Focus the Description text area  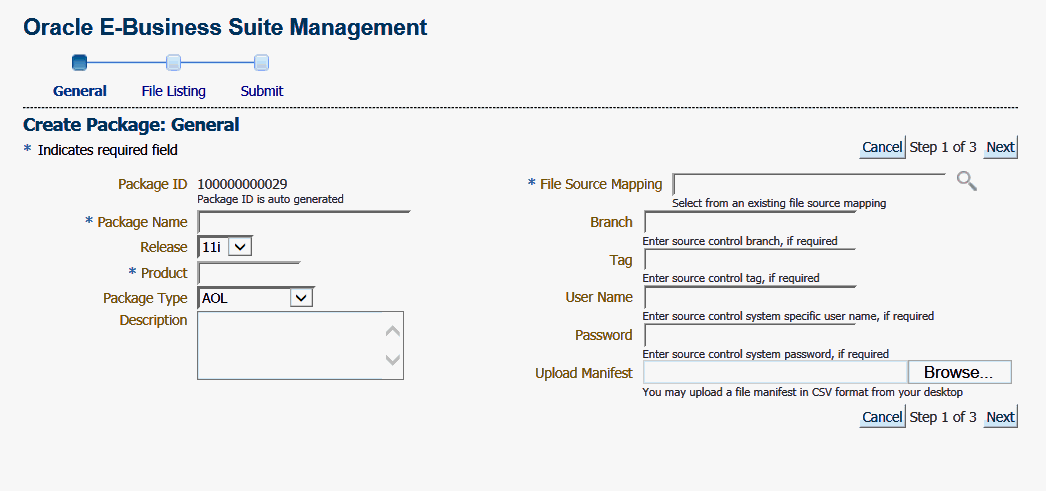pyautogui.click(x=300, y=346)
